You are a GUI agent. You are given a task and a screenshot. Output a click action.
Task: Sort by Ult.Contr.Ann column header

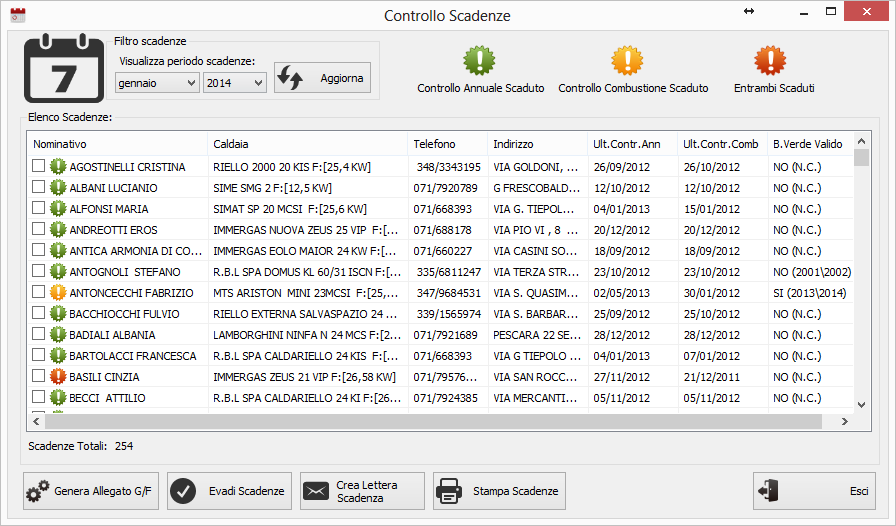[632, 144]
